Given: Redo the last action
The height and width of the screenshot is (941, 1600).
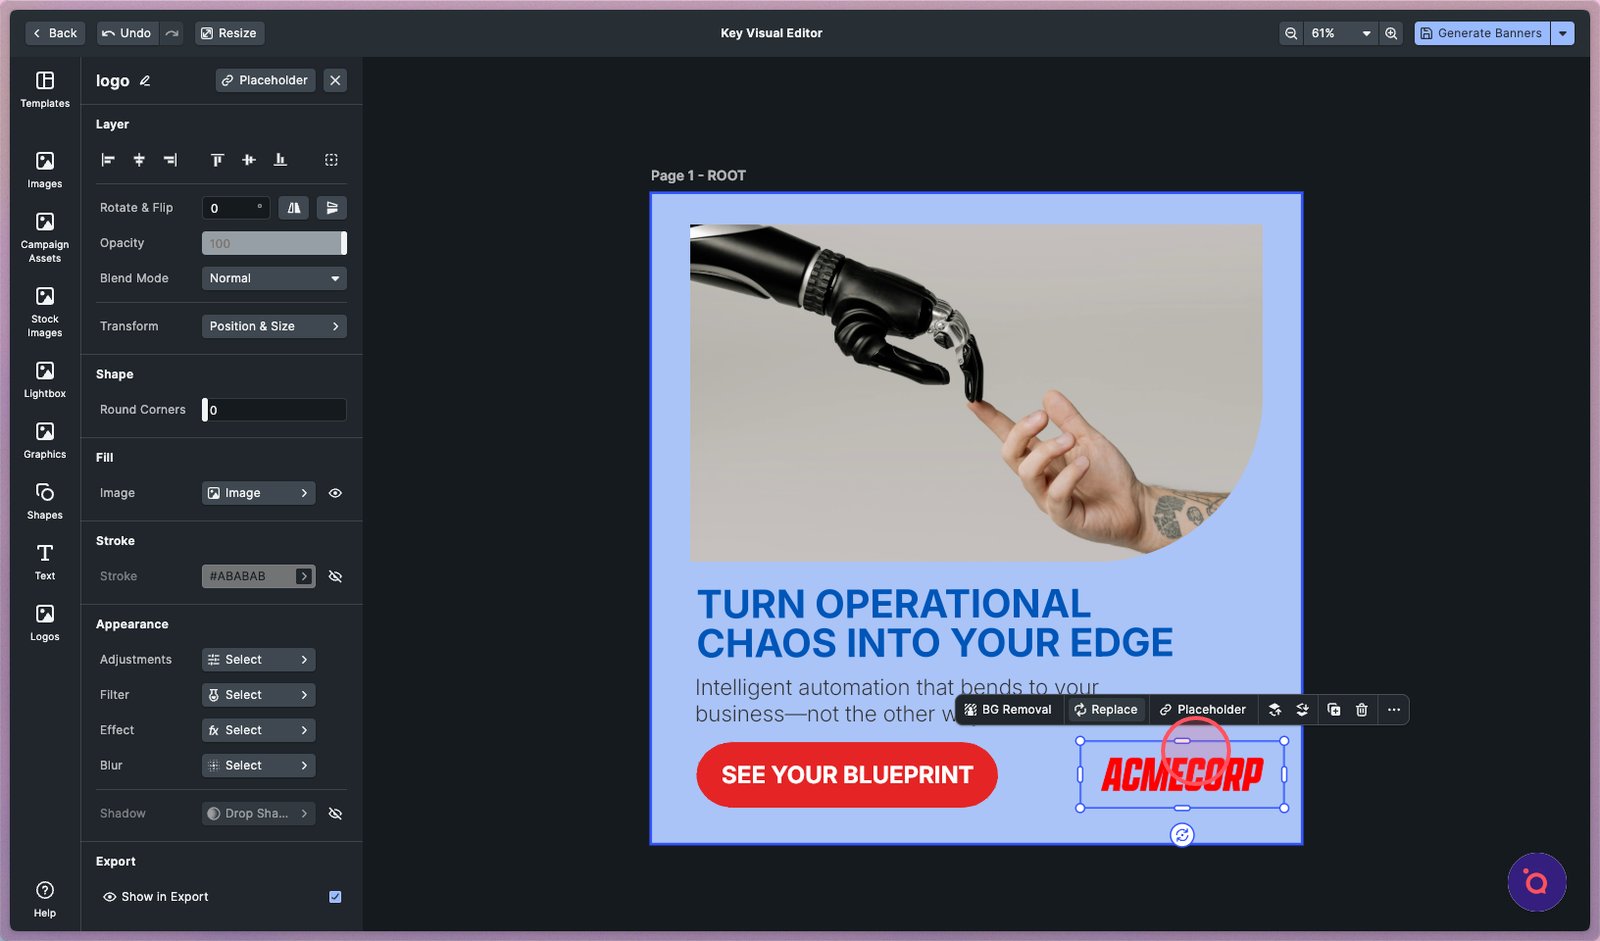Looking at the screenshot, I should tap(172, 33).
